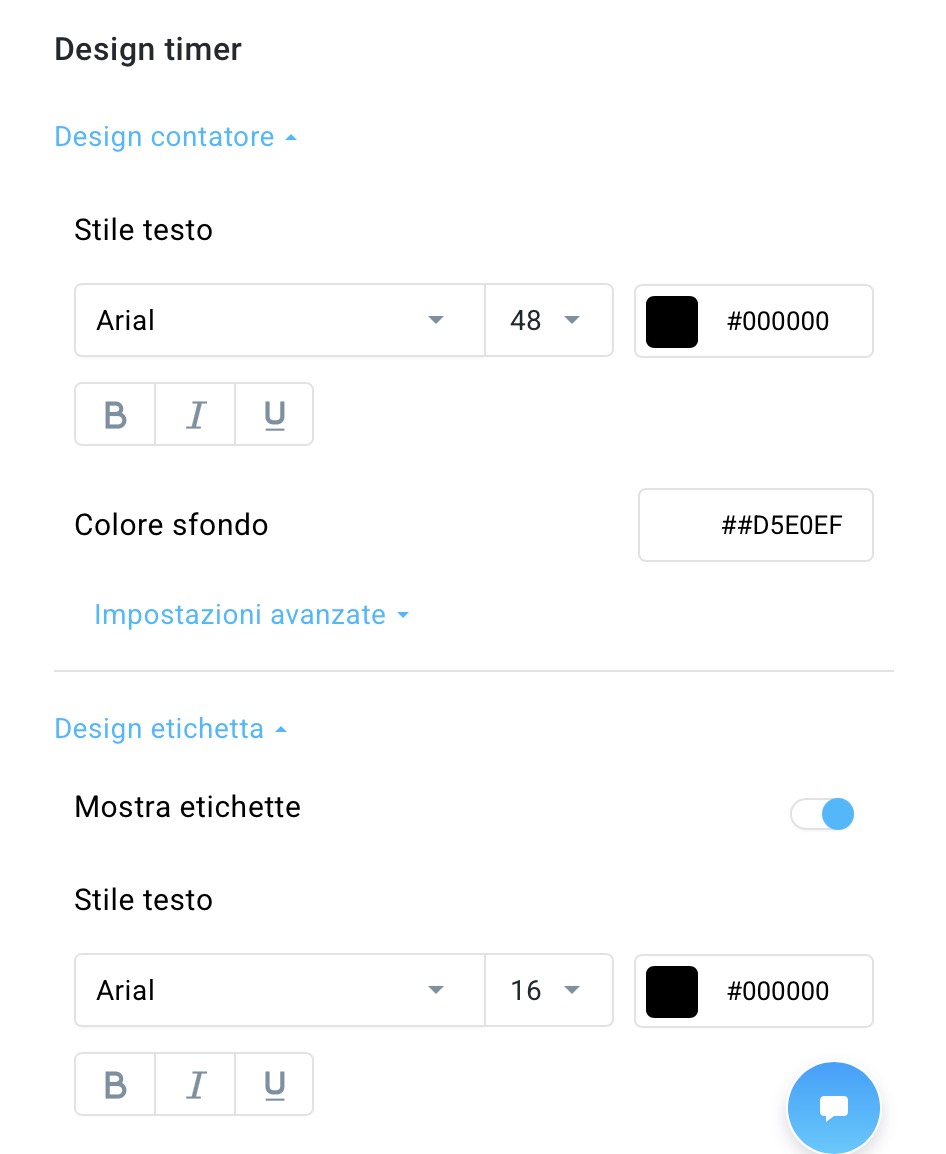The image size is (946, 1154).
Task: Apply bold to the counter text
Action: click(114, 414)
